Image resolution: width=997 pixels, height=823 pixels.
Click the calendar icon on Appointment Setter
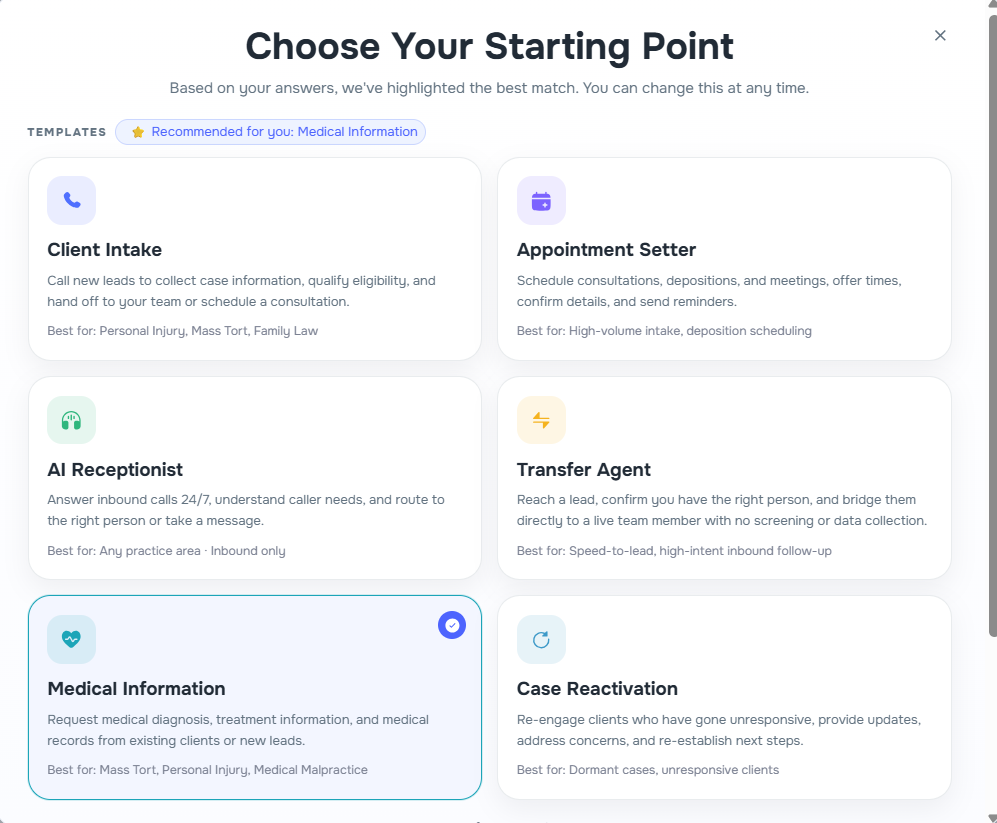pyautogui.click(x=541, y=200)
